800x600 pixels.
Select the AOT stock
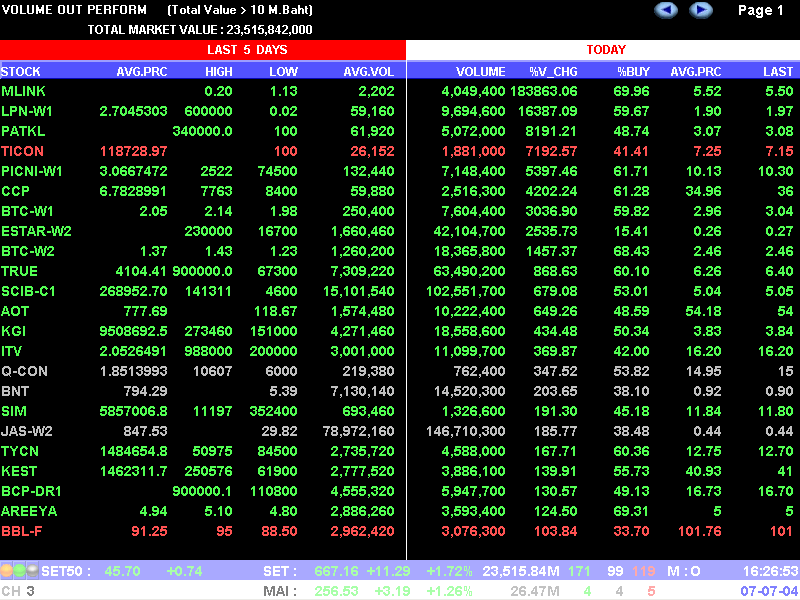[15, 311]
